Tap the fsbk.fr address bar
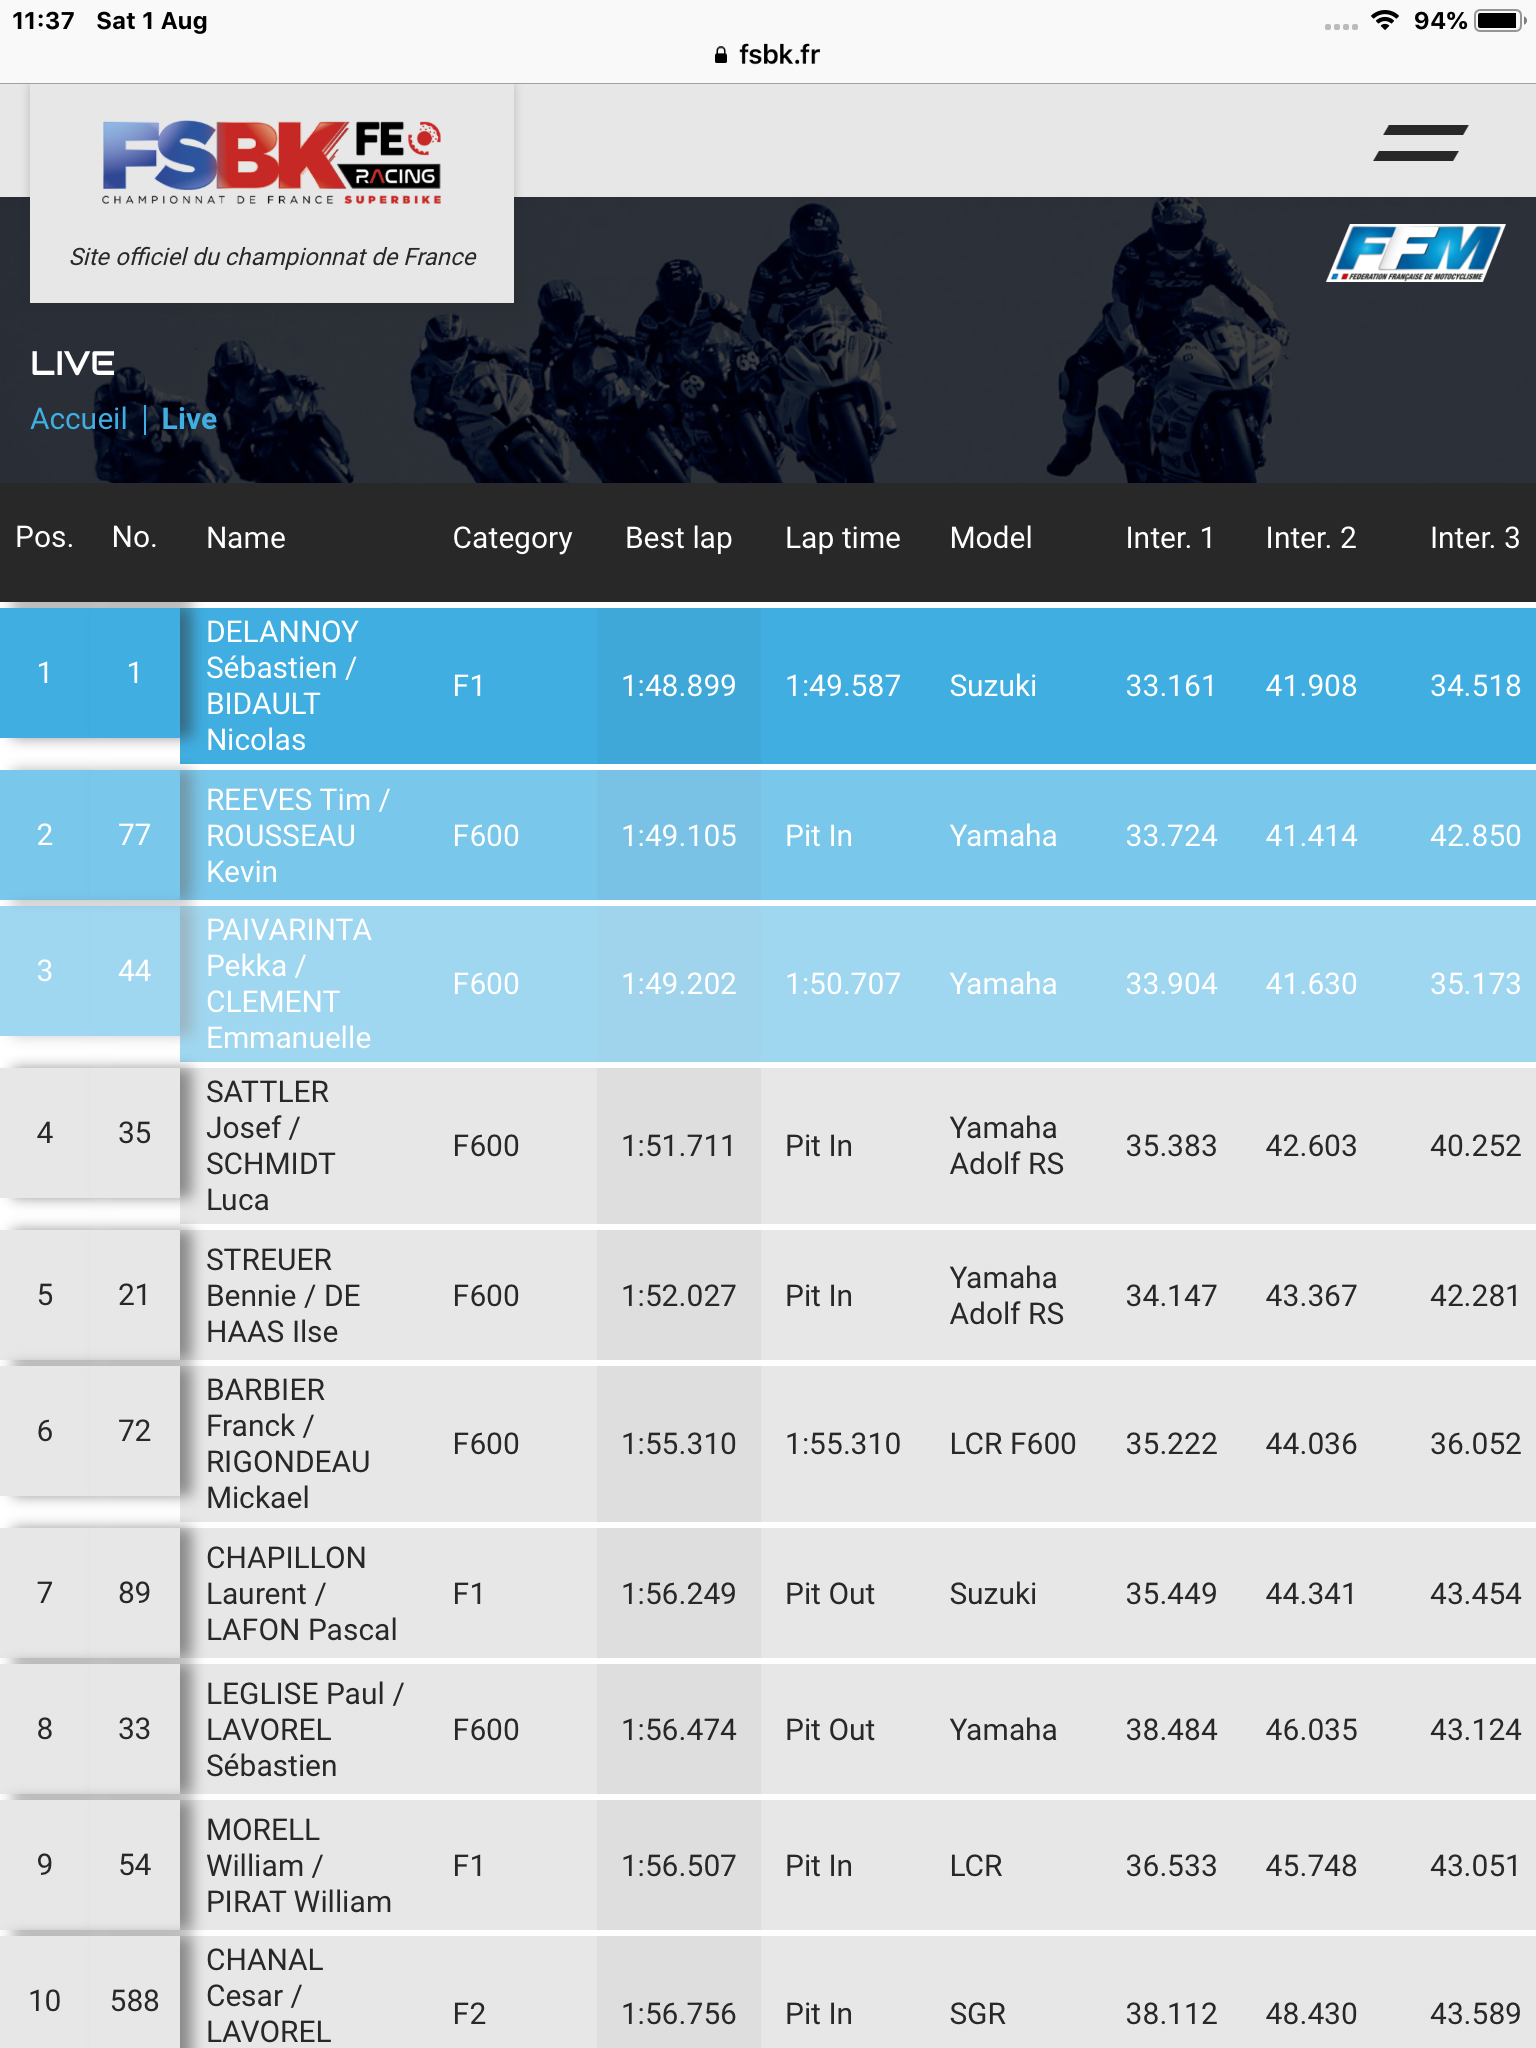Screen dimensions: 1536x2048 [x=768, y=55]
